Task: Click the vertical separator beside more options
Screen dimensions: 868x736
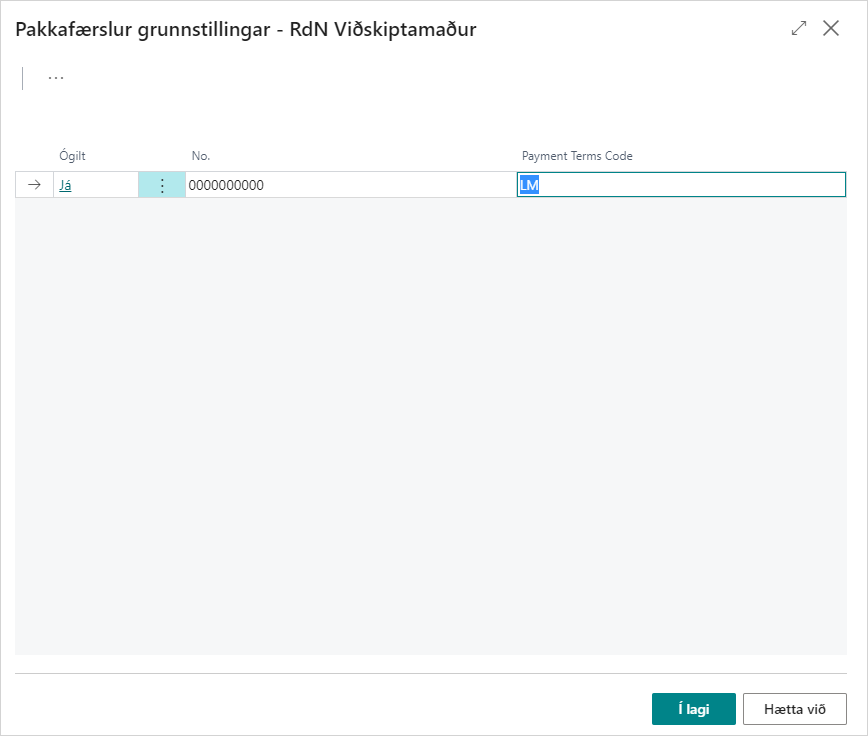Action: tap(23, 78)
